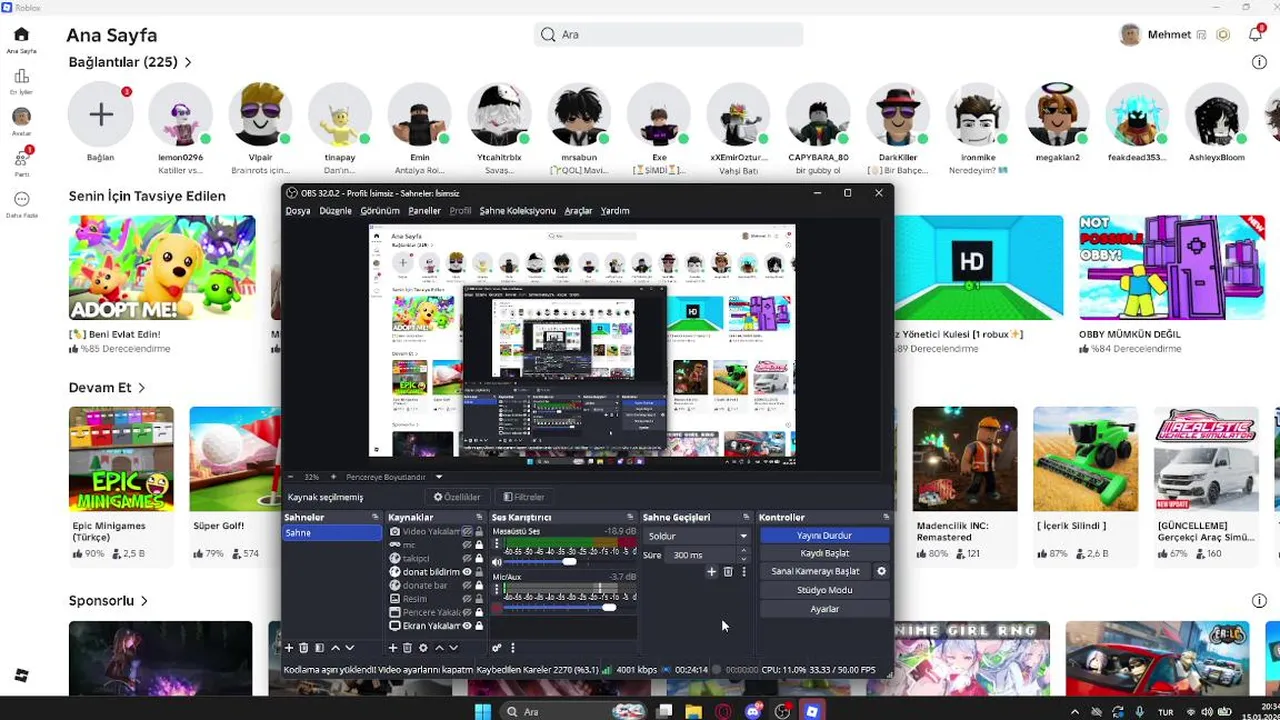Enable Stüdyo Modu
The height and width of the screenshot is (720, 1280).
(824, 590)
